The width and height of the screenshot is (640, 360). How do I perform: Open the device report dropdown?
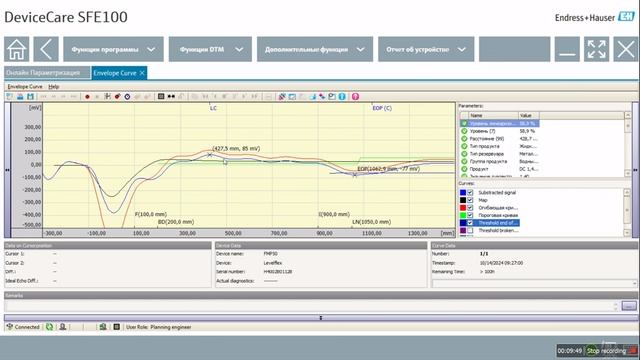pyautogui.click(x=426, y=49)
